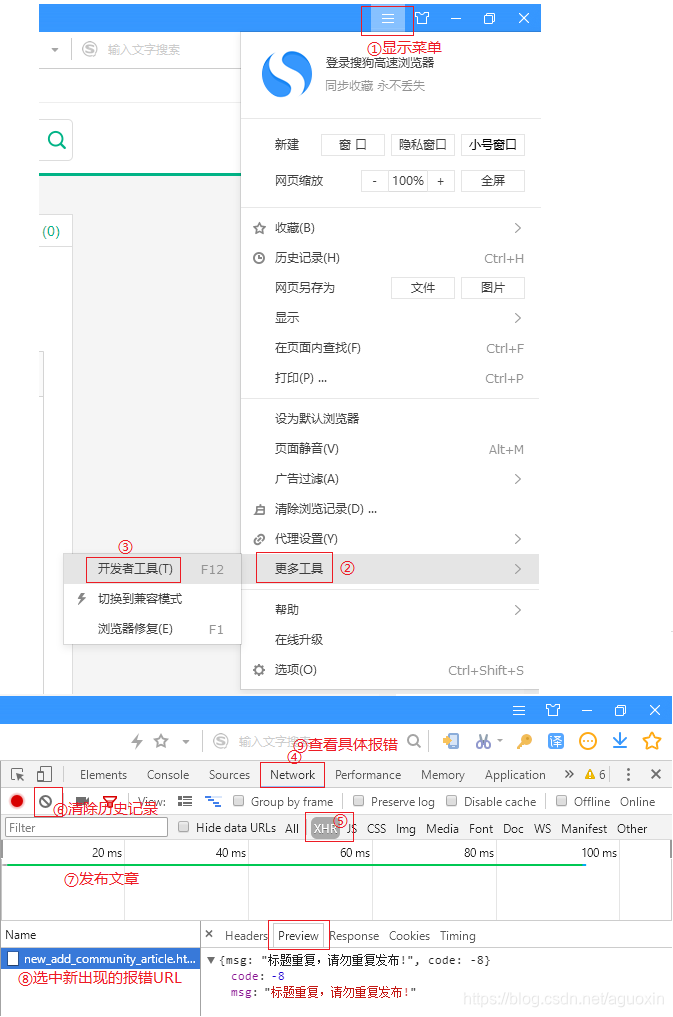Switch to the Console tab in DevTools
The width and height of the screenshot is (673, 1017).
168,775
